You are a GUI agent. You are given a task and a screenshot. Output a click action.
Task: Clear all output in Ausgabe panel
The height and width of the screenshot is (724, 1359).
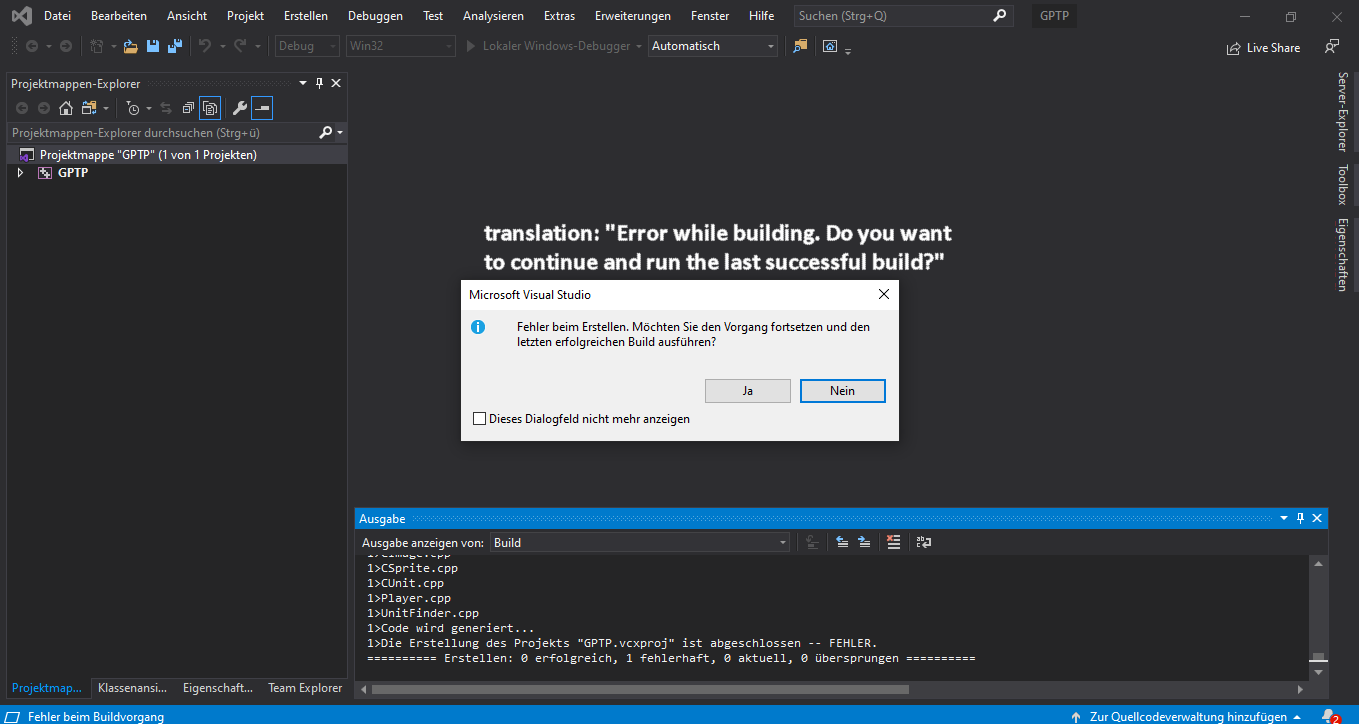point(894,542)
